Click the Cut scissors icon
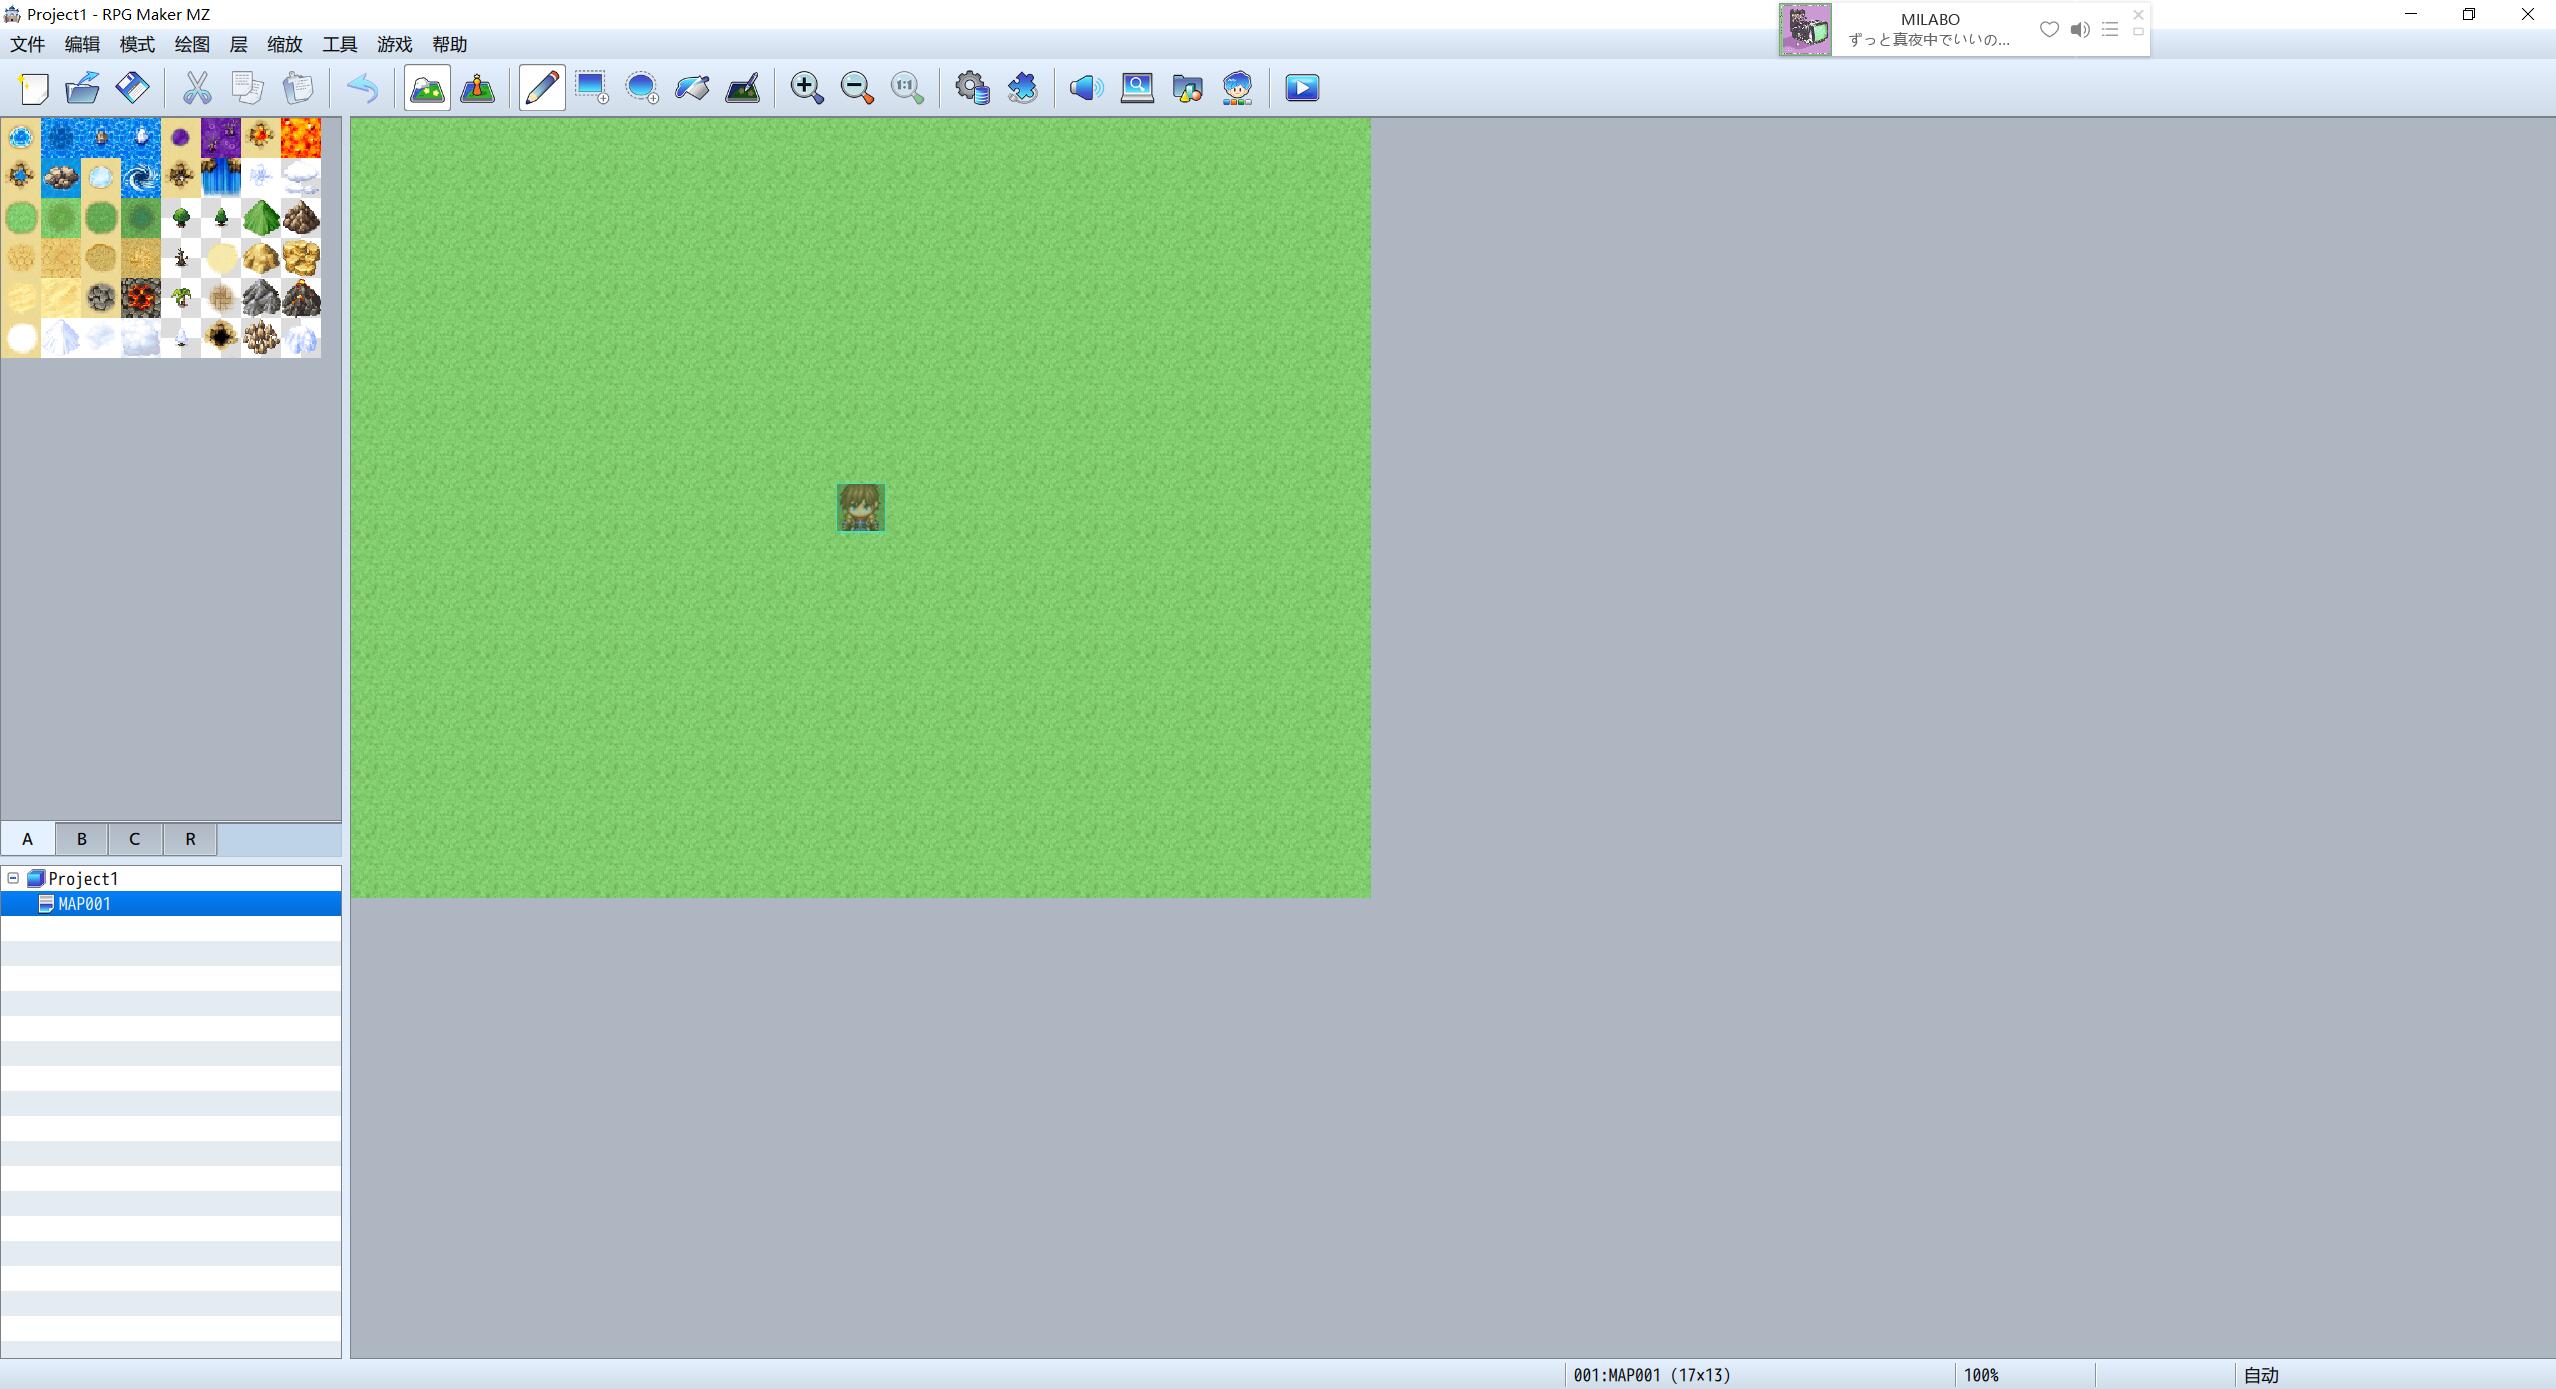Viewport: 2556px width, 1389px height. tap(197, 88)
